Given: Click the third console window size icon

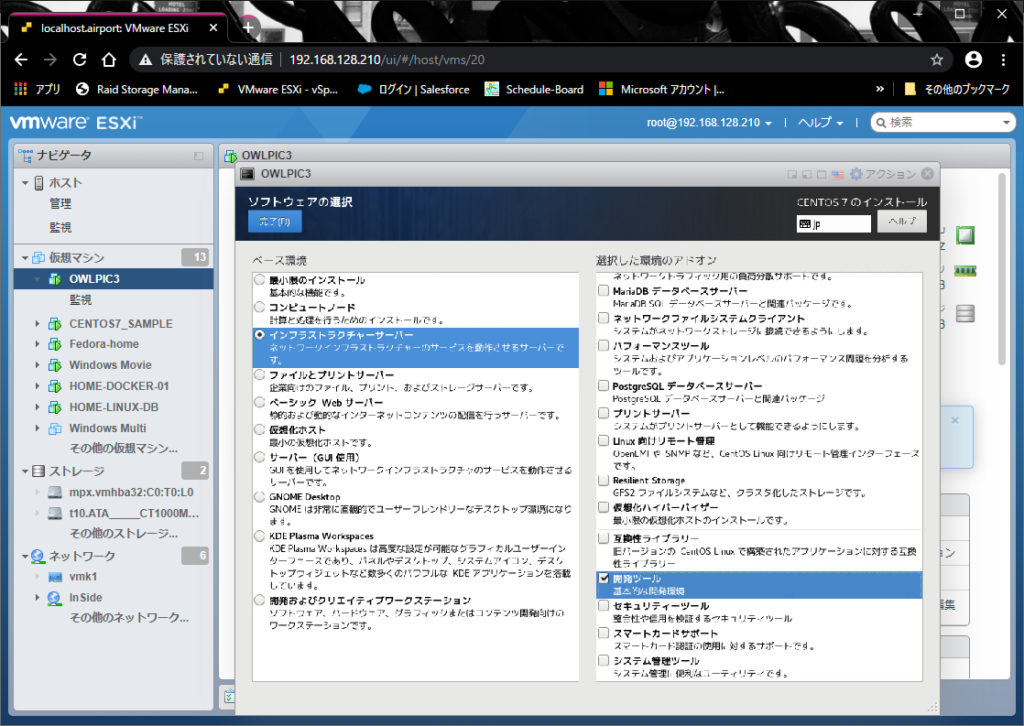Looking at the screenshot, I should coord(822,174).
